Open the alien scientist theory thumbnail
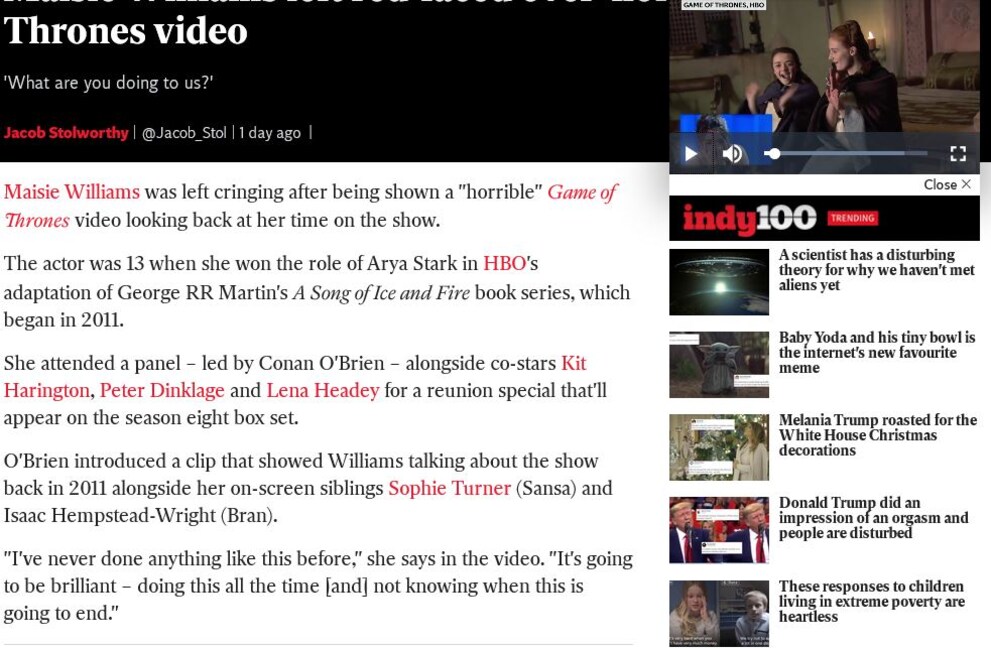The image size is (991, 648). (719, 282)
